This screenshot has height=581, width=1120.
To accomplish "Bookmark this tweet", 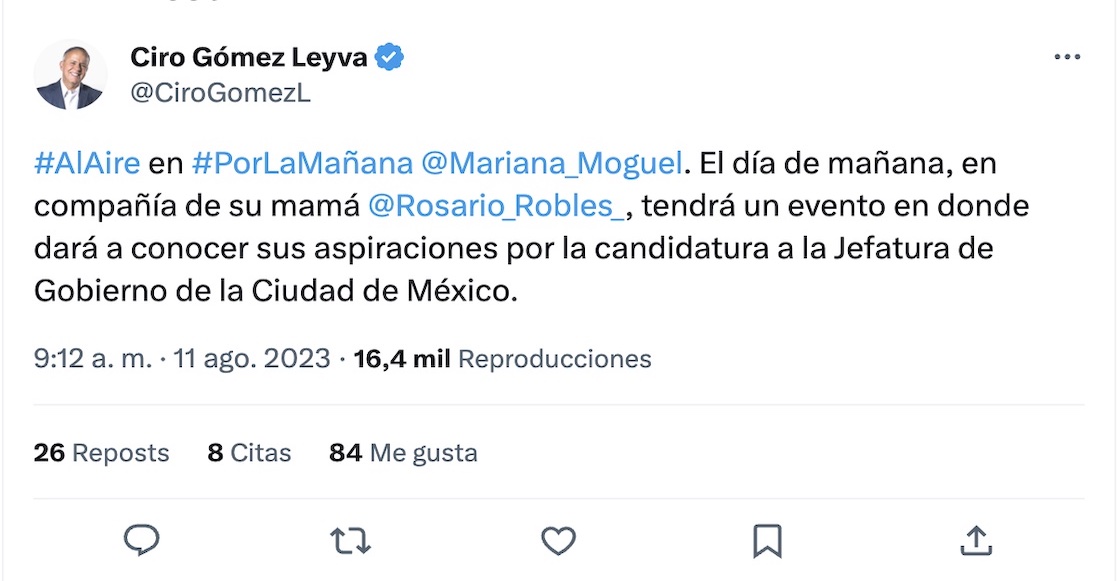I will (x=767, y=541).
